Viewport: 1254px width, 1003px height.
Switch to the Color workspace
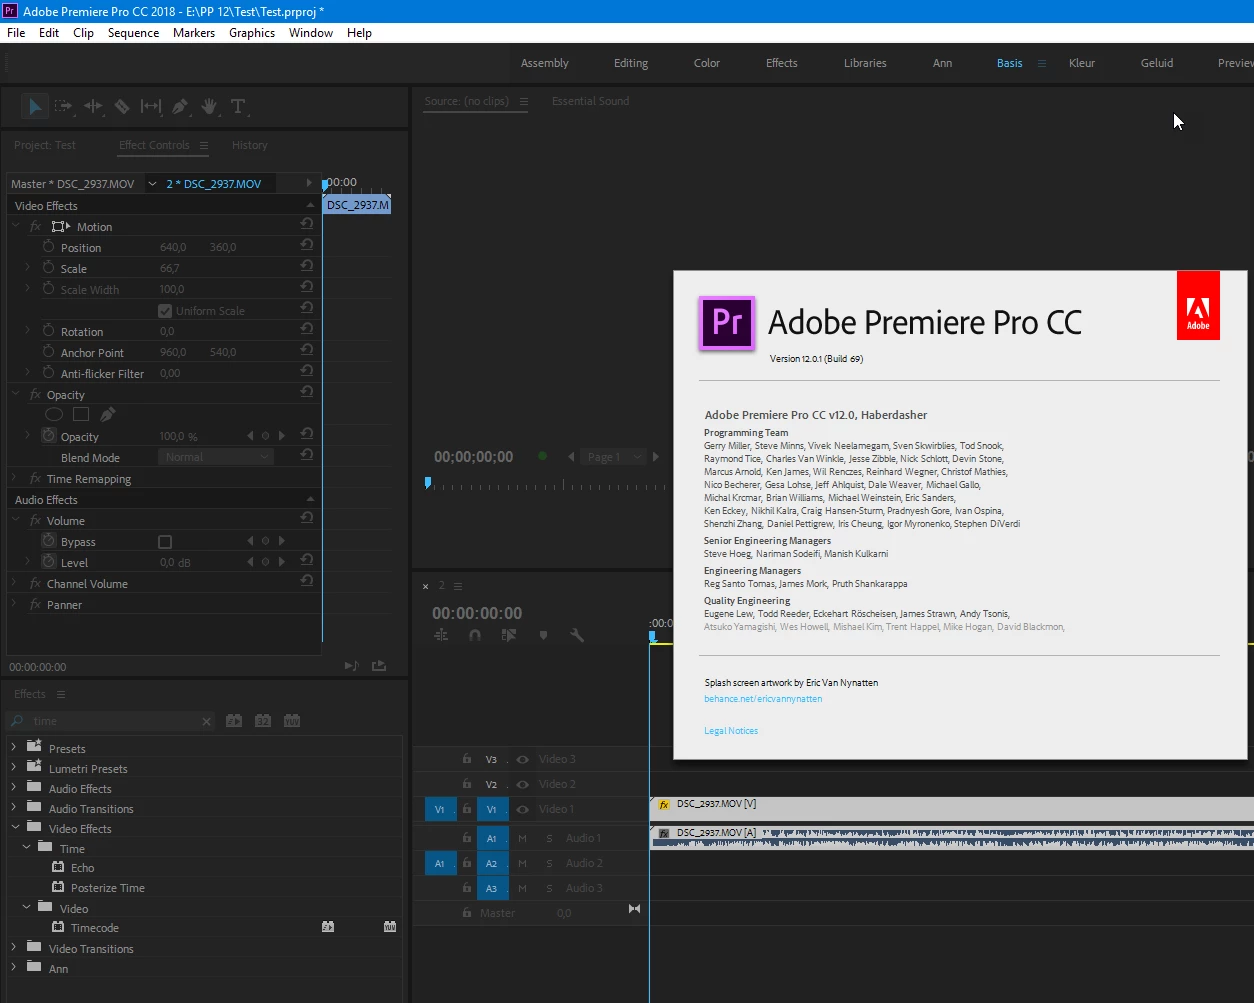click(x=707, y=63)
